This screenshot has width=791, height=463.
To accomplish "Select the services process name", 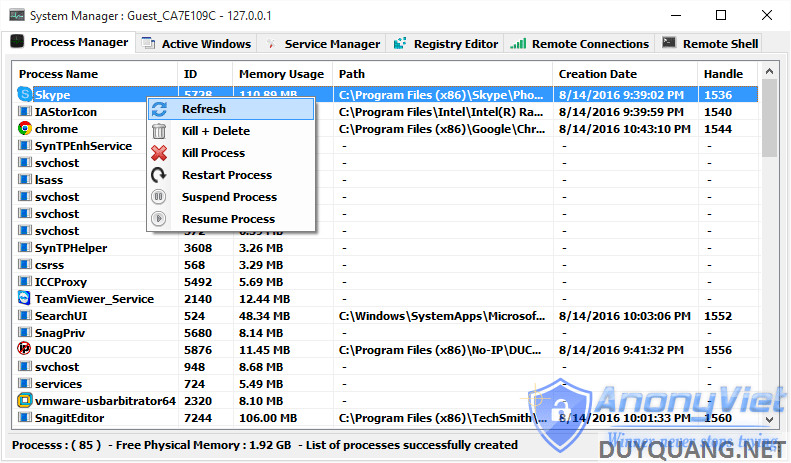I will click(59, 384).
